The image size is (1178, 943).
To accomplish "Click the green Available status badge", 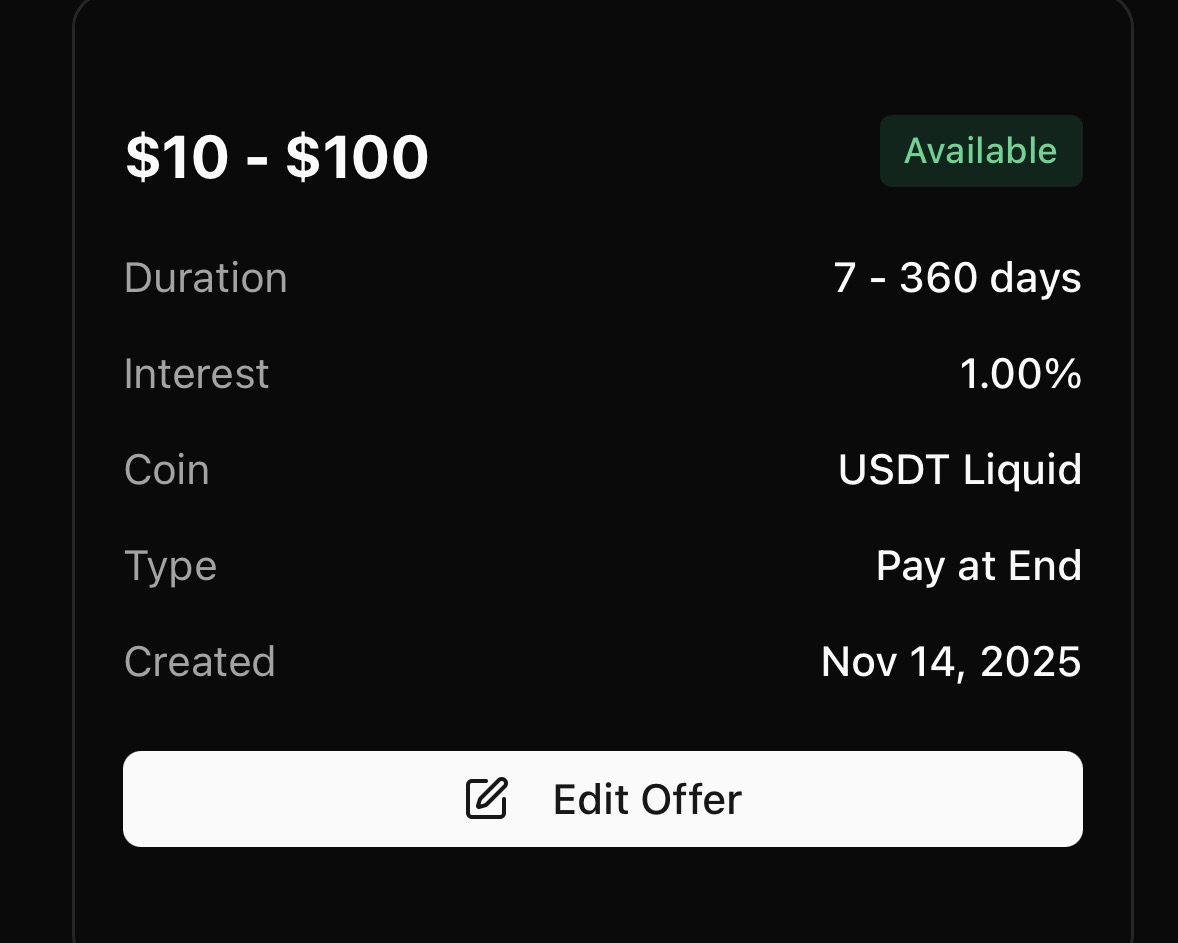I will click(x=981, y=151).
